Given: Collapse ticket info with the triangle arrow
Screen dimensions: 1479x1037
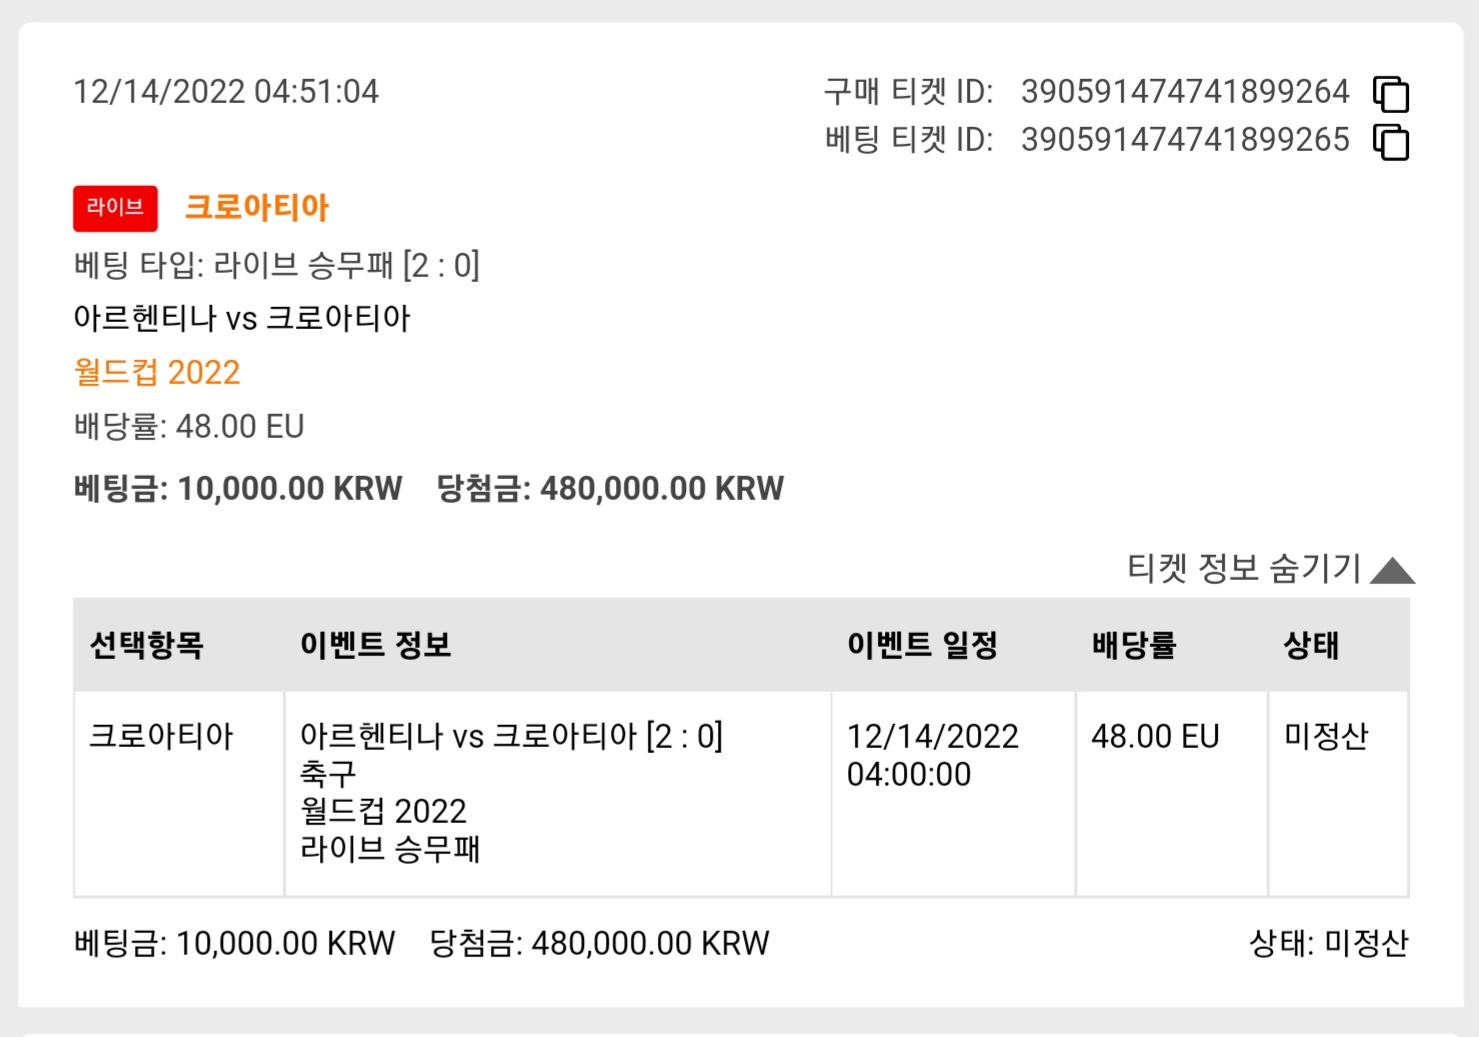Looking at the screenshot, I should [x=1392, y=570].
